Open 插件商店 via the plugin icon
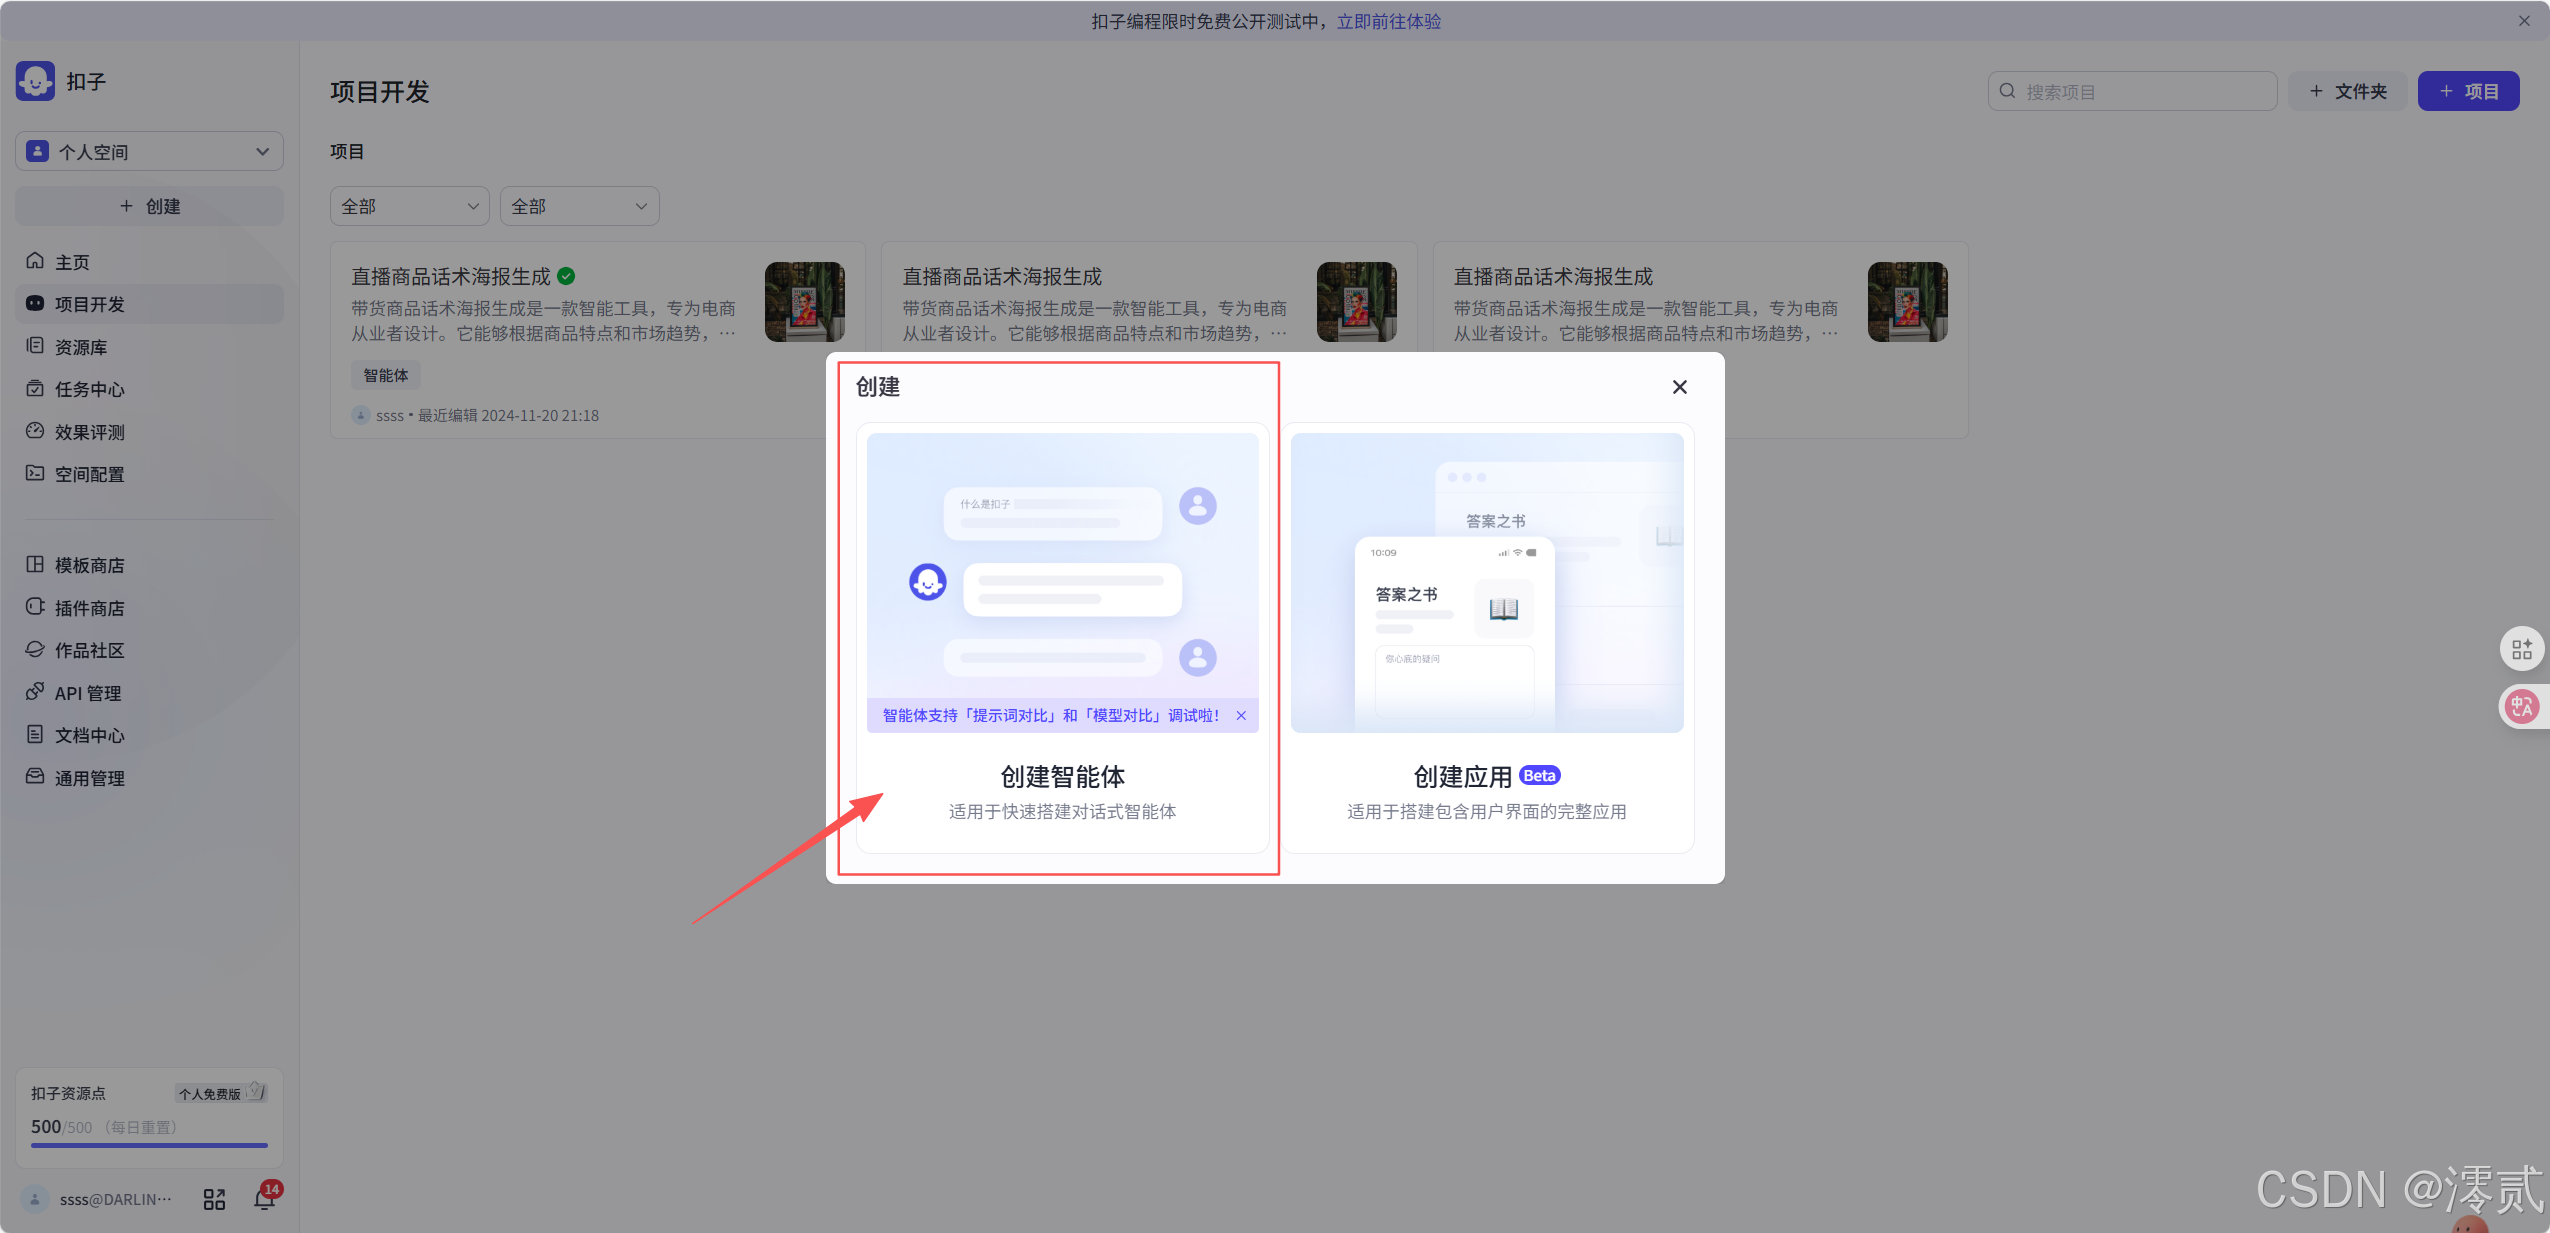The height and width of the screenshot is (1233, 2550). [35, 607]
